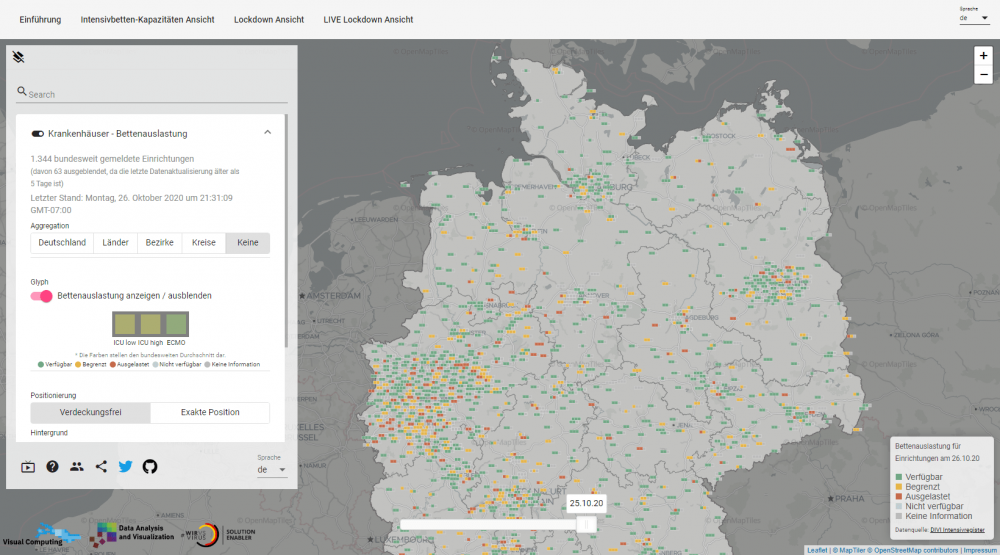Open the Twitter bird icon

125,466
